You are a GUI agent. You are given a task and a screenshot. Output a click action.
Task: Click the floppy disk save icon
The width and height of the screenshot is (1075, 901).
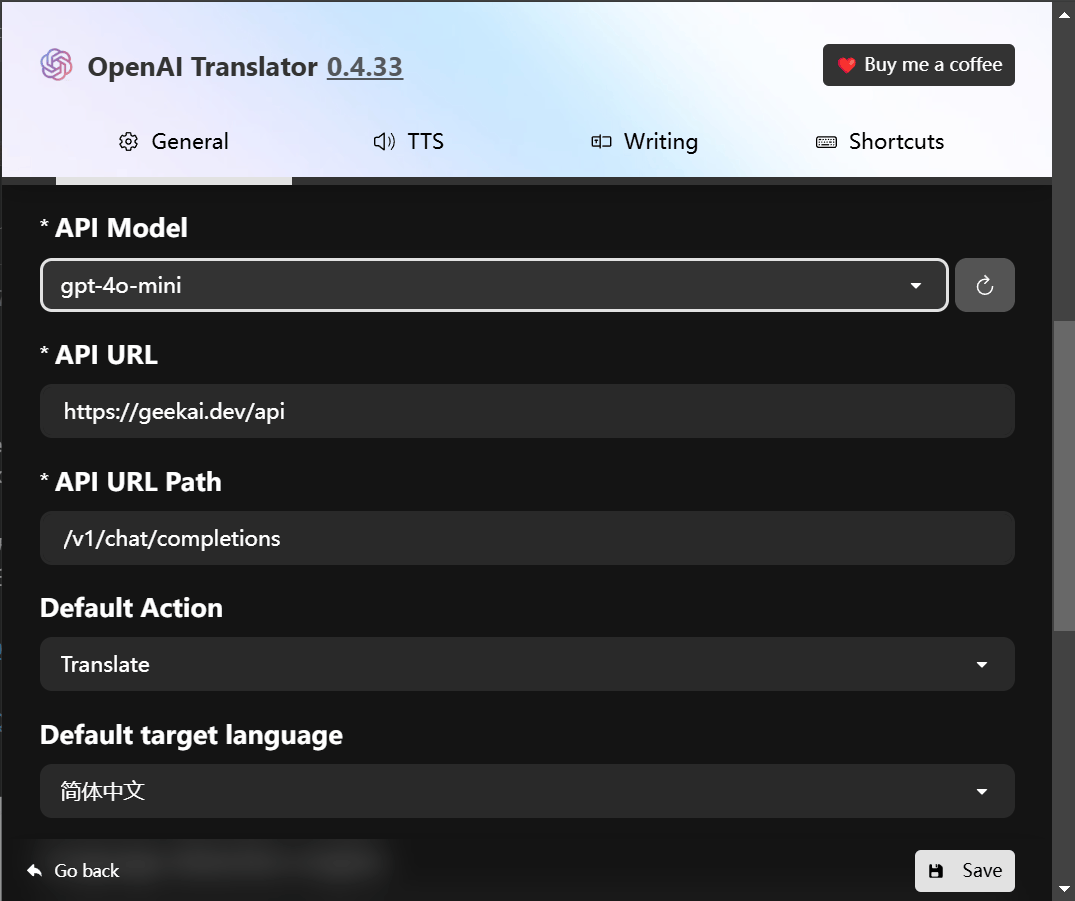(935, 871)
